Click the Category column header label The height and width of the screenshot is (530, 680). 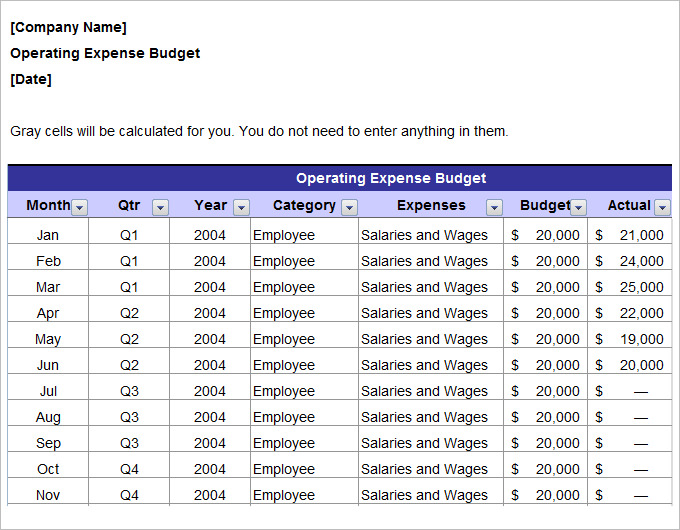pos(304,206)
